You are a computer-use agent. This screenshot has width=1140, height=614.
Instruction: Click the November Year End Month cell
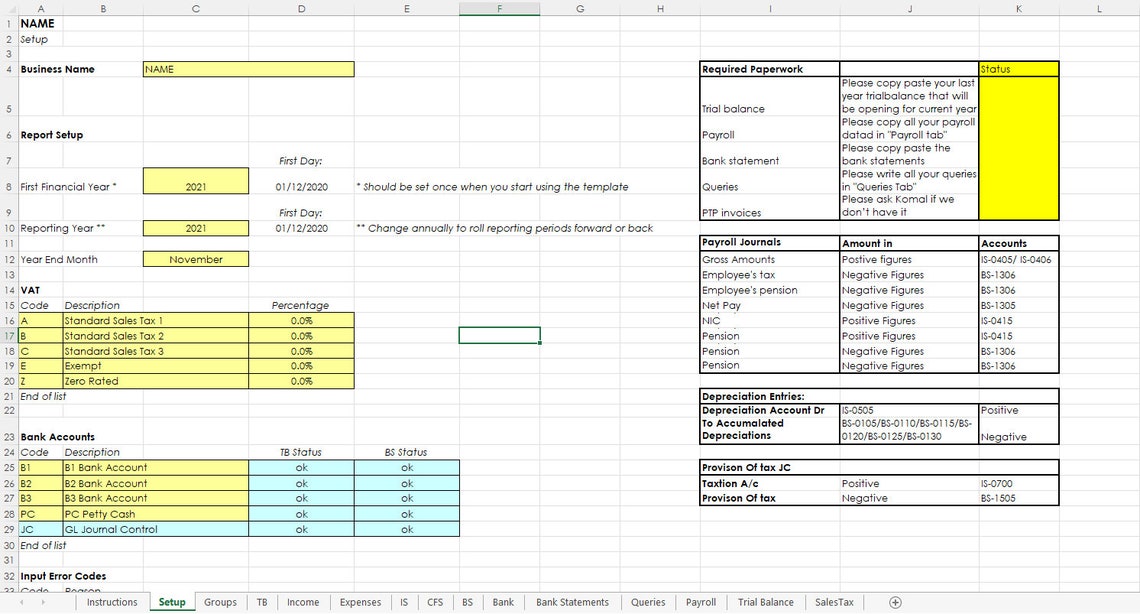195,259
